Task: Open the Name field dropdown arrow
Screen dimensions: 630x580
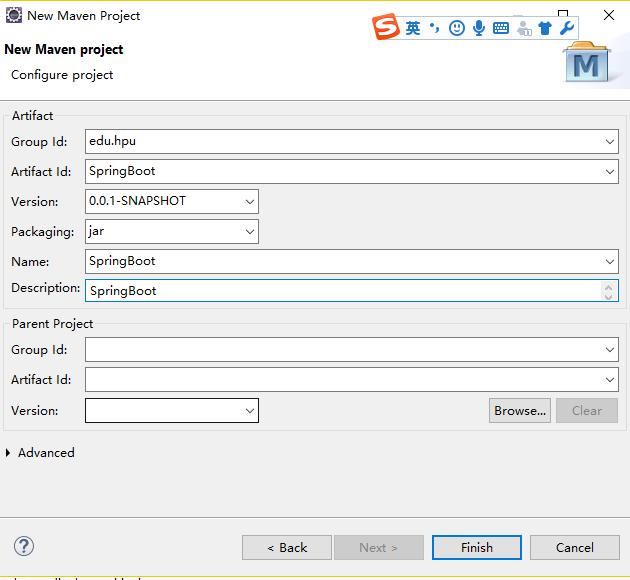Action: pyautogui.click(x=610, y=262)
